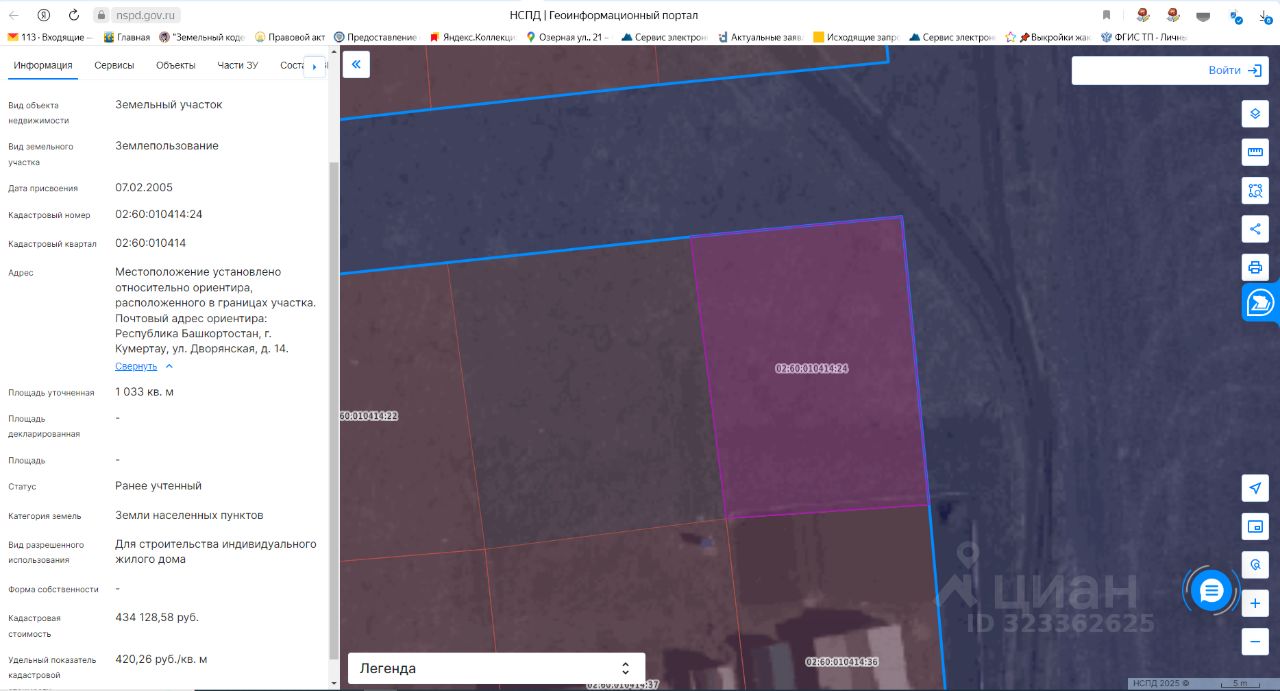Open the Выкройки bookmark

[x=1048, y=37]
